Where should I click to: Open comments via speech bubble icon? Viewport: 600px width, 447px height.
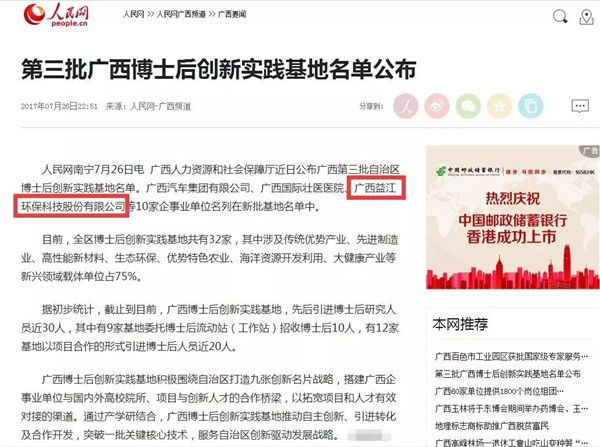[x=580, y=106]
